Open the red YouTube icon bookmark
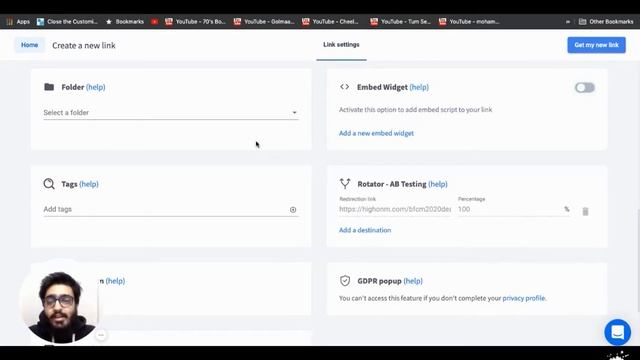Image resolution: width=640 pixels, height=360 pixels. [x=154, y=22]
